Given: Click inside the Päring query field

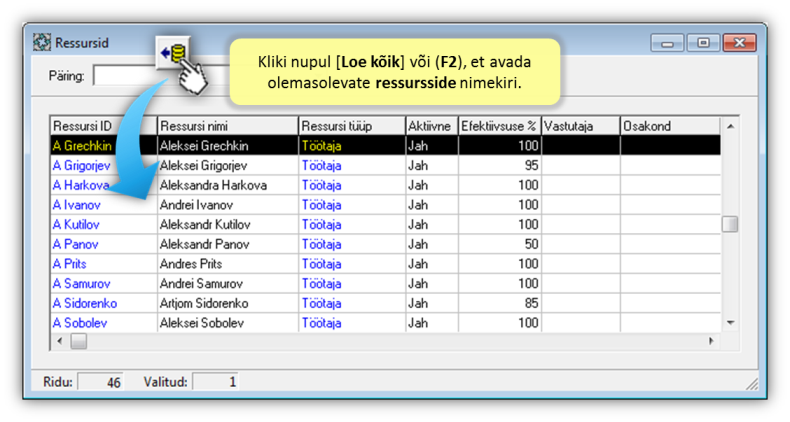Looking at the screenshot, I should (x=123, y=76).
